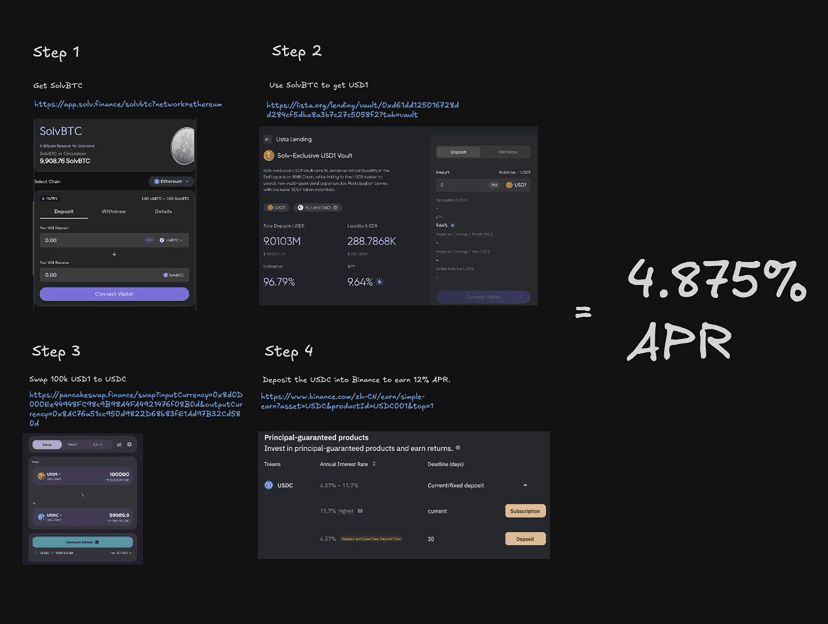
Task: Open the USD1 token selector in PancakeSwap
Action: coord(49,476)
